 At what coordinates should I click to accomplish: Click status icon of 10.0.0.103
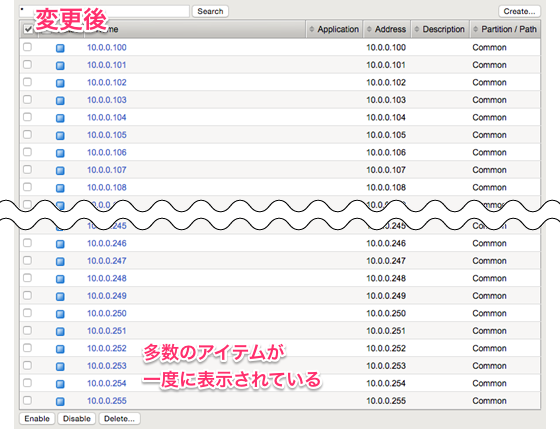tap(60, 100)
